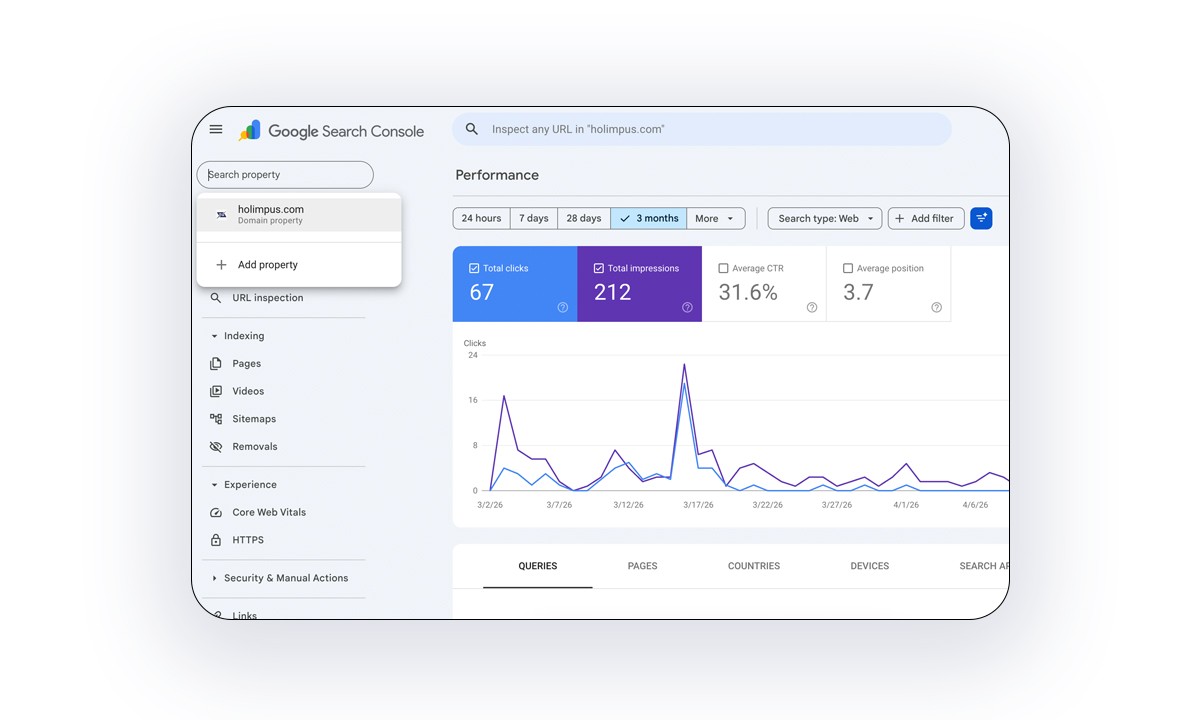This screenshot has width=1200, height=720.
Task: Click the Add filter button
Action: [x=926, y=218]
